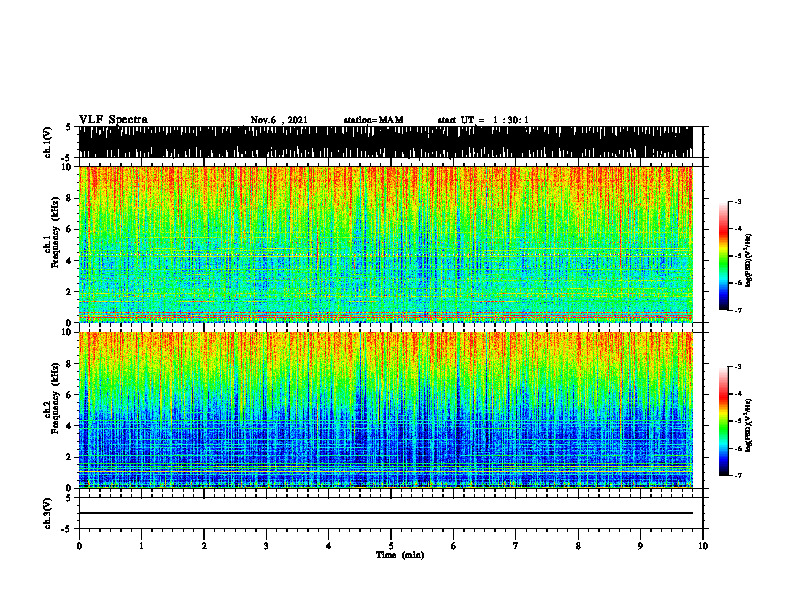Click the "-5" tick on ch.1(V) axis
Viewport: 792px width, 612px height.
point(67,158)
